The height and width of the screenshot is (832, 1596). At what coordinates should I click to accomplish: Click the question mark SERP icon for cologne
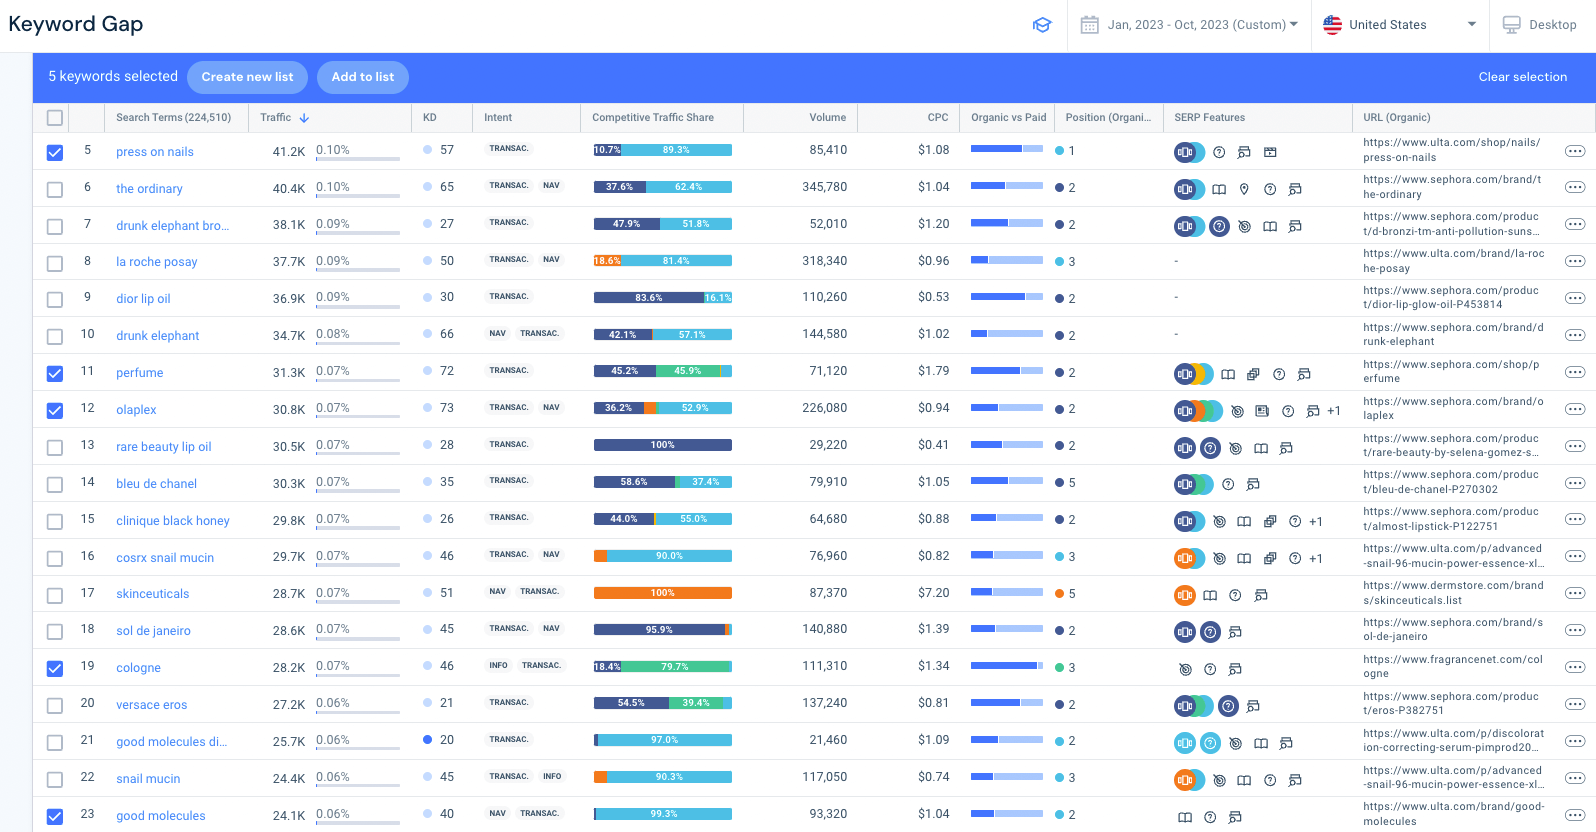tap(1210, 669)
